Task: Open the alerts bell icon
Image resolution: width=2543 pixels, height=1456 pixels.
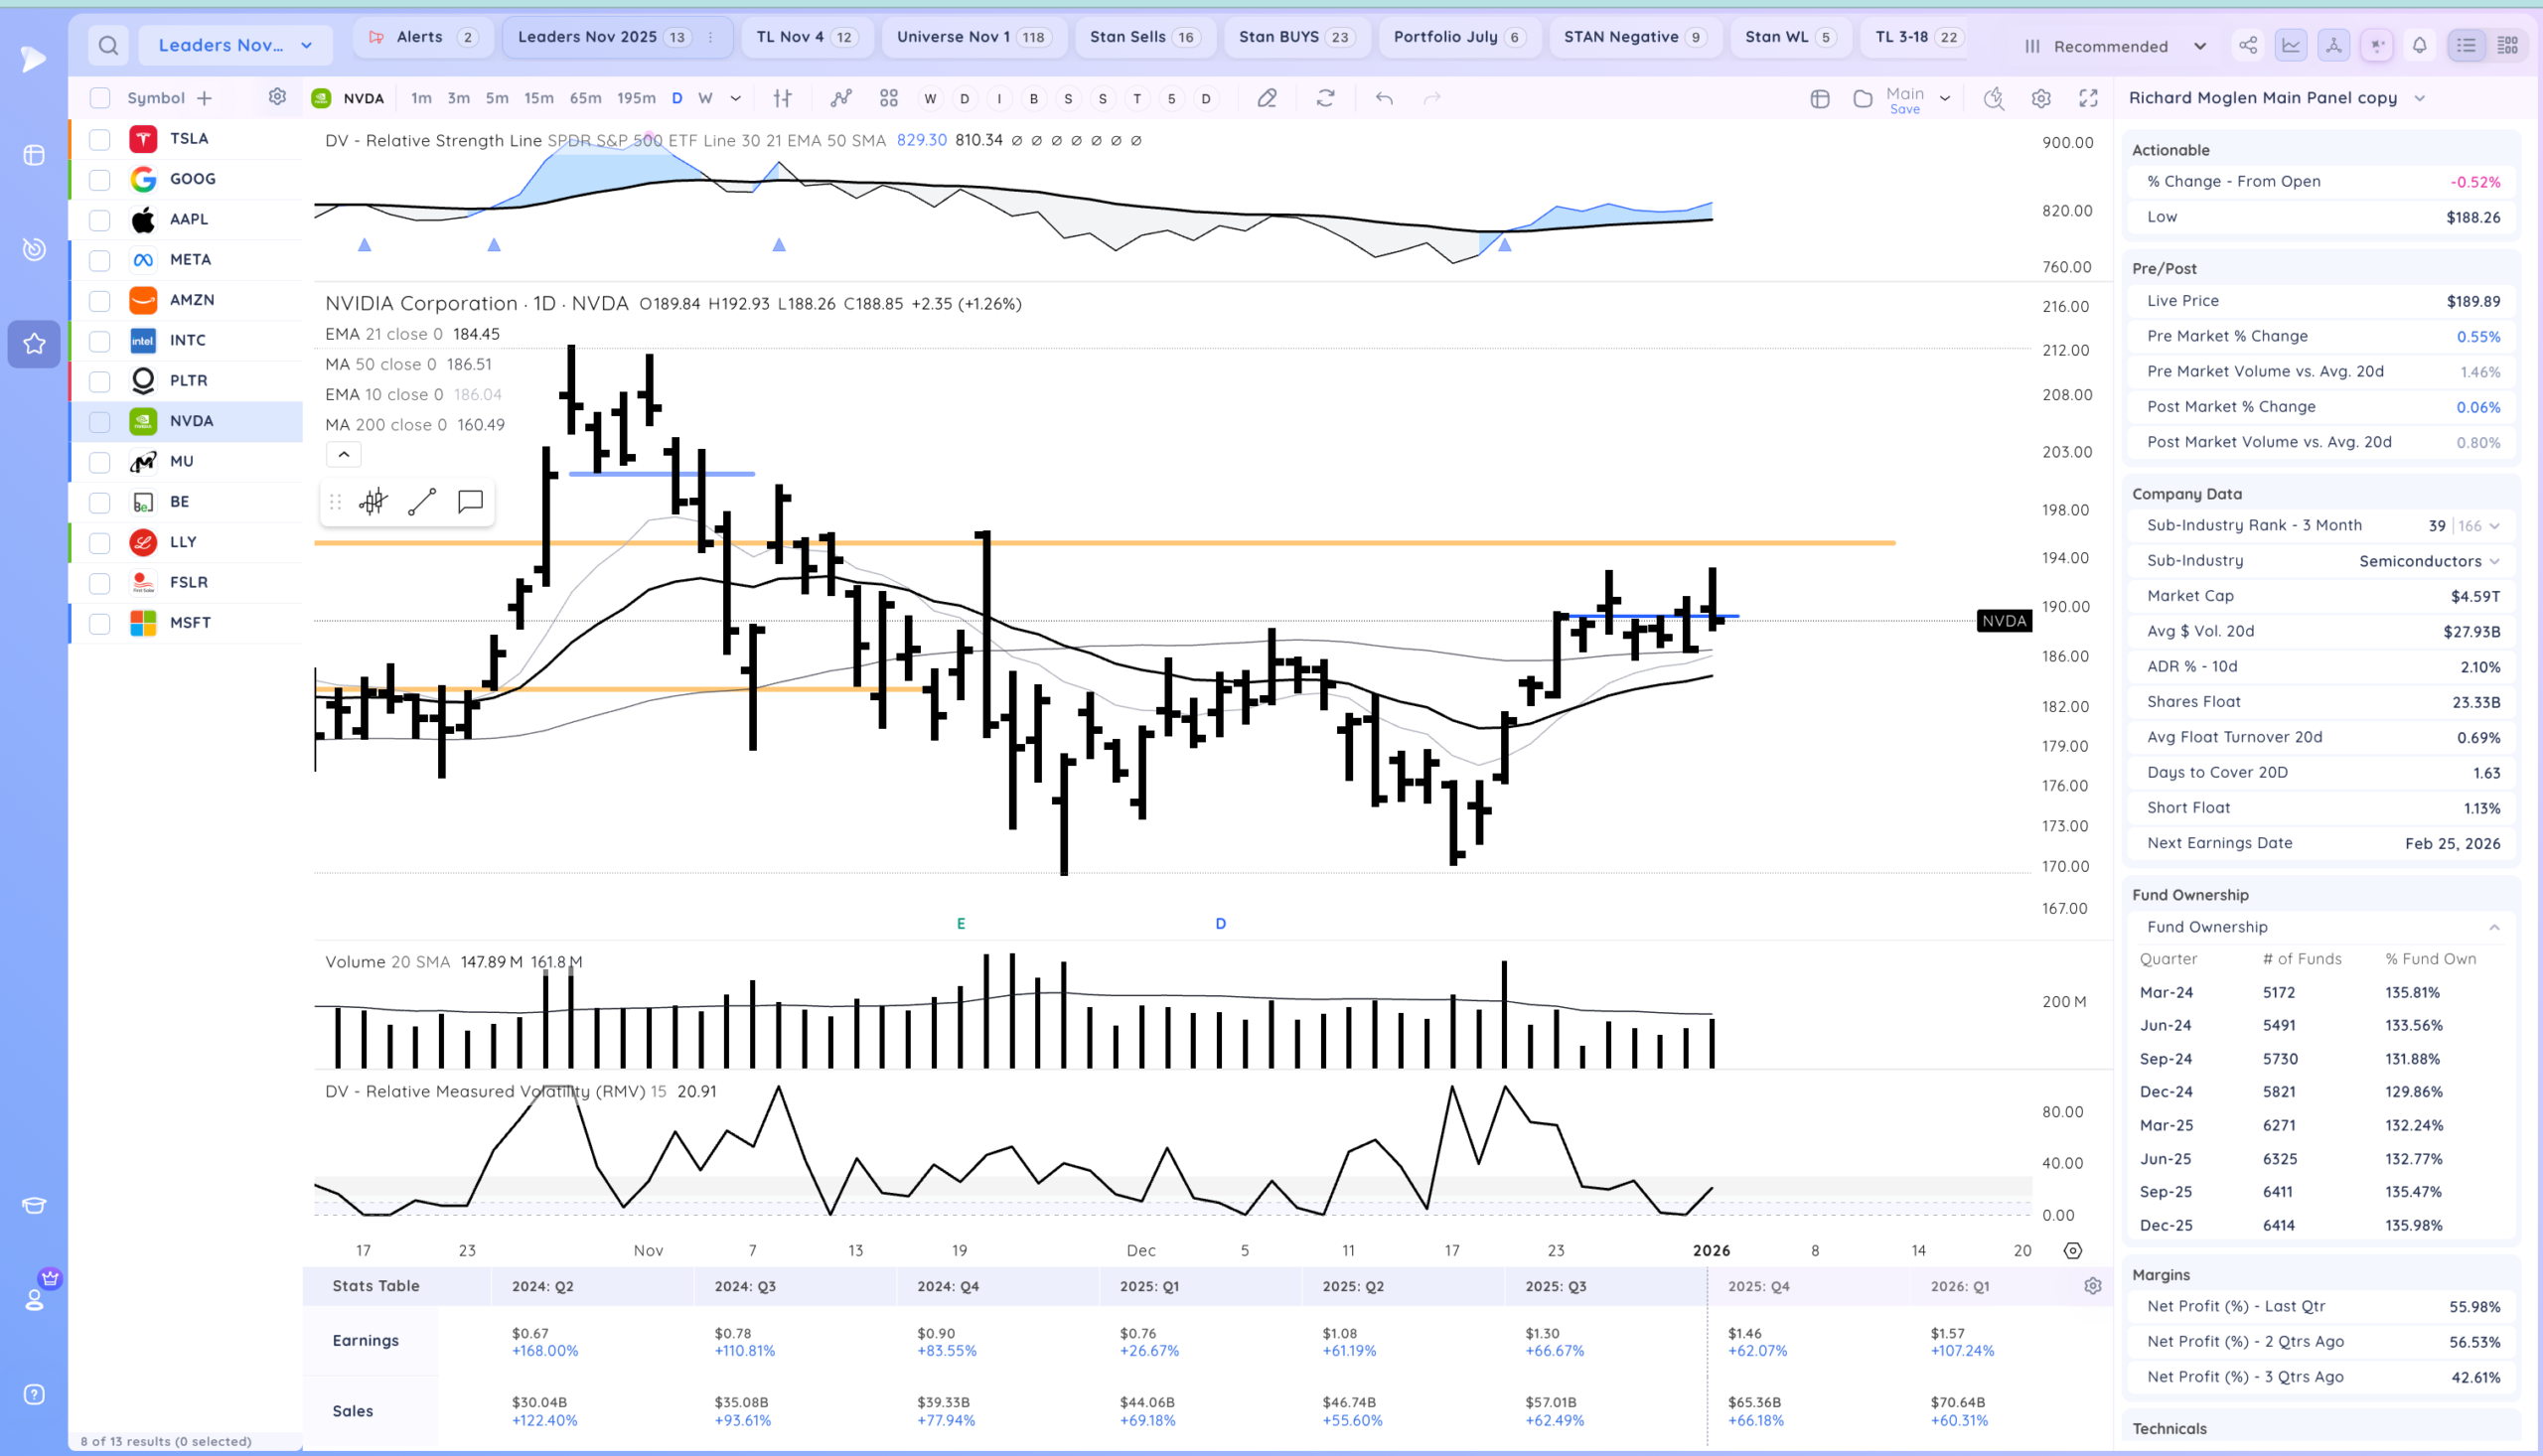Action: (2419, 45)
